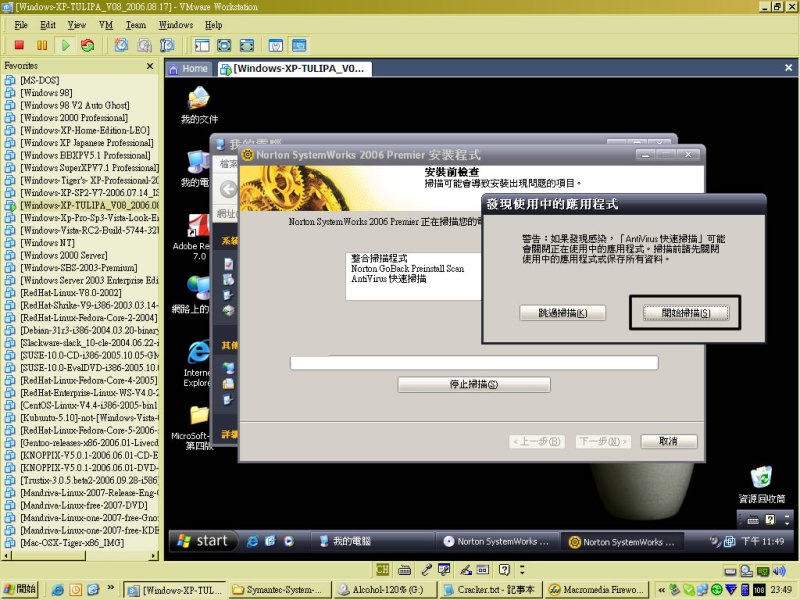
Task: Click 整合掃描程式 list entry
Action: 379,258
